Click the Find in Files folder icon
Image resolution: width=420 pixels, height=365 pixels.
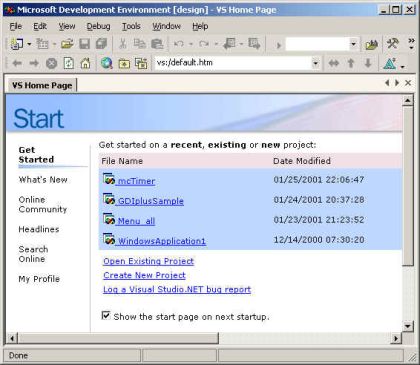click(371, 44)
